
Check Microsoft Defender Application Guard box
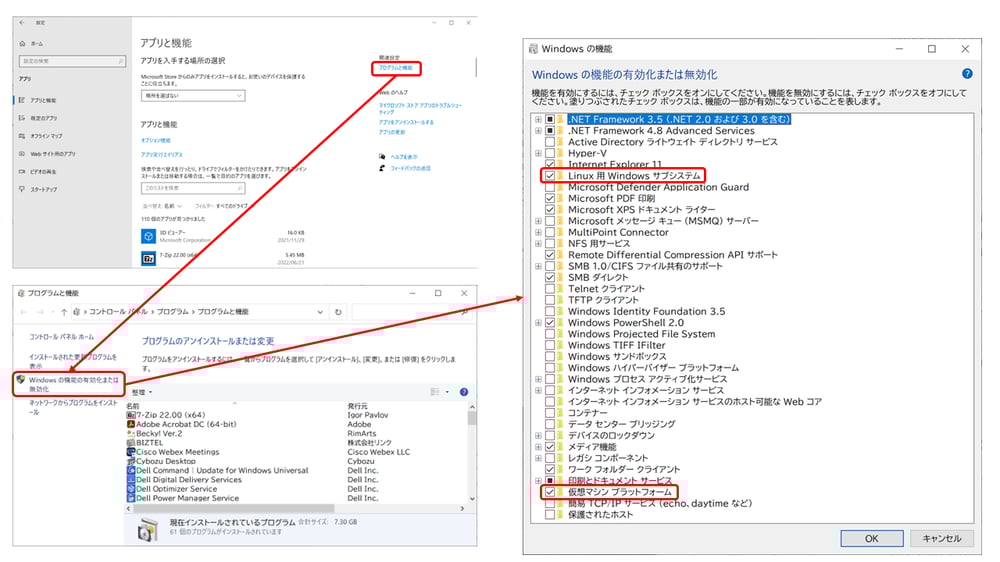pyautogui.click(x=550, y=187)
